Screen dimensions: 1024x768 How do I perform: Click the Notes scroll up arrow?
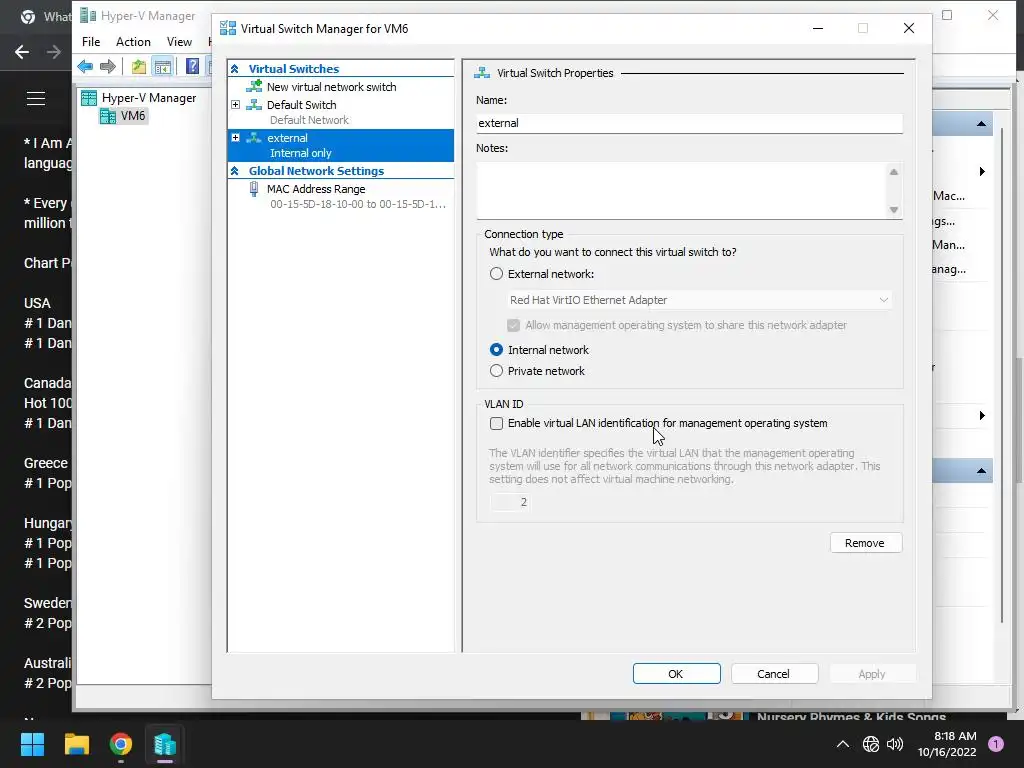coord(894,172)
